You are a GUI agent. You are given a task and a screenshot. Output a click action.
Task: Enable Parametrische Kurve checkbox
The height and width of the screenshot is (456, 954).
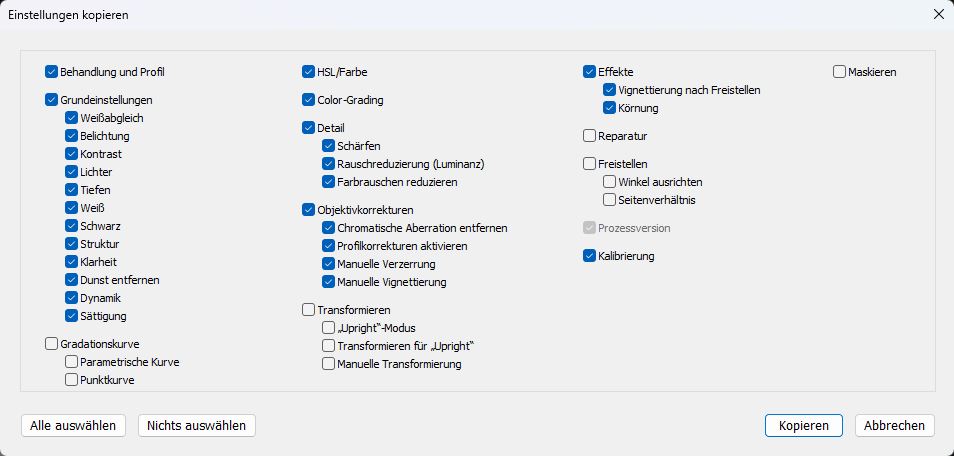(71, 362)
